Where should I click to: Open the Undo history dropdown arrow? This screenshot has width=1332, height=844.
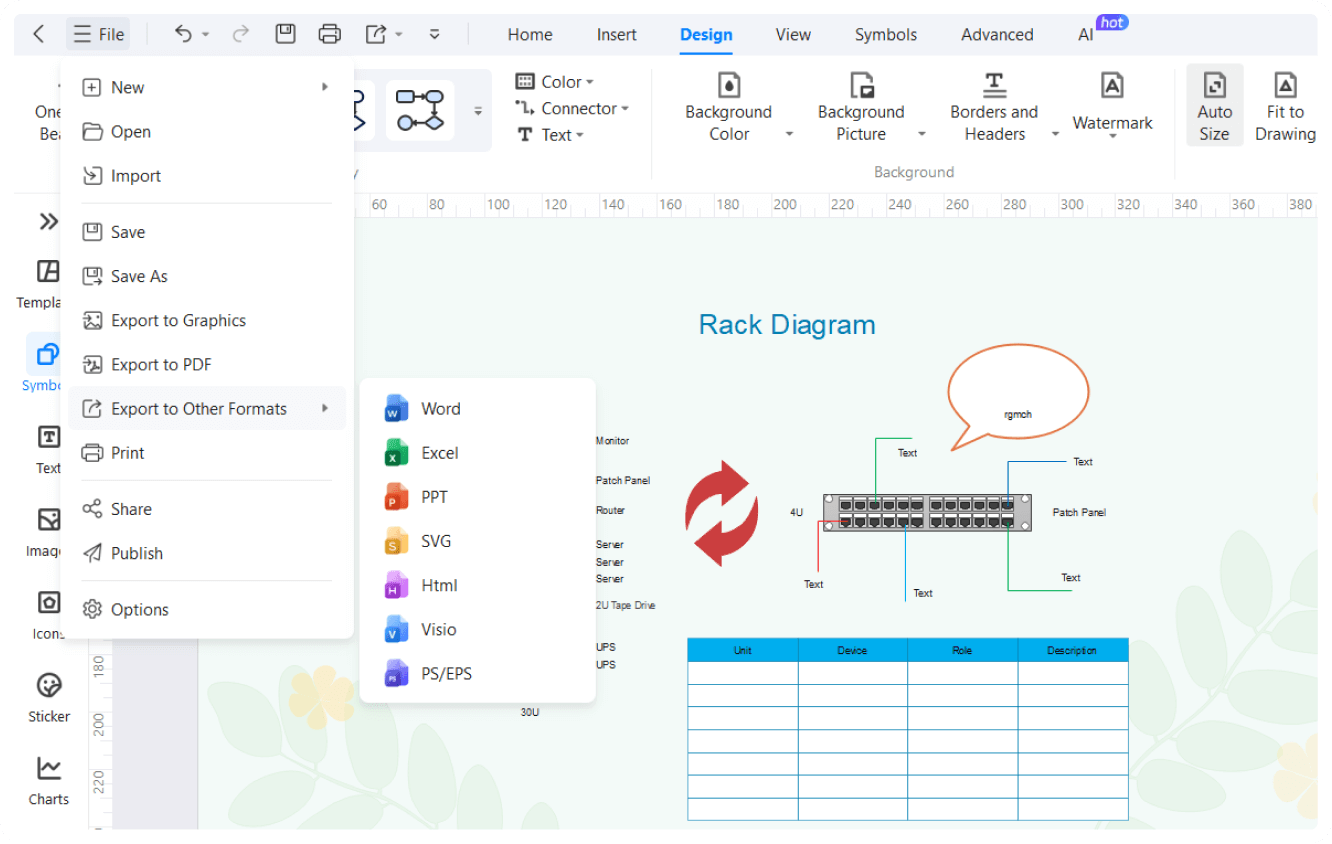tap(206, 34)
